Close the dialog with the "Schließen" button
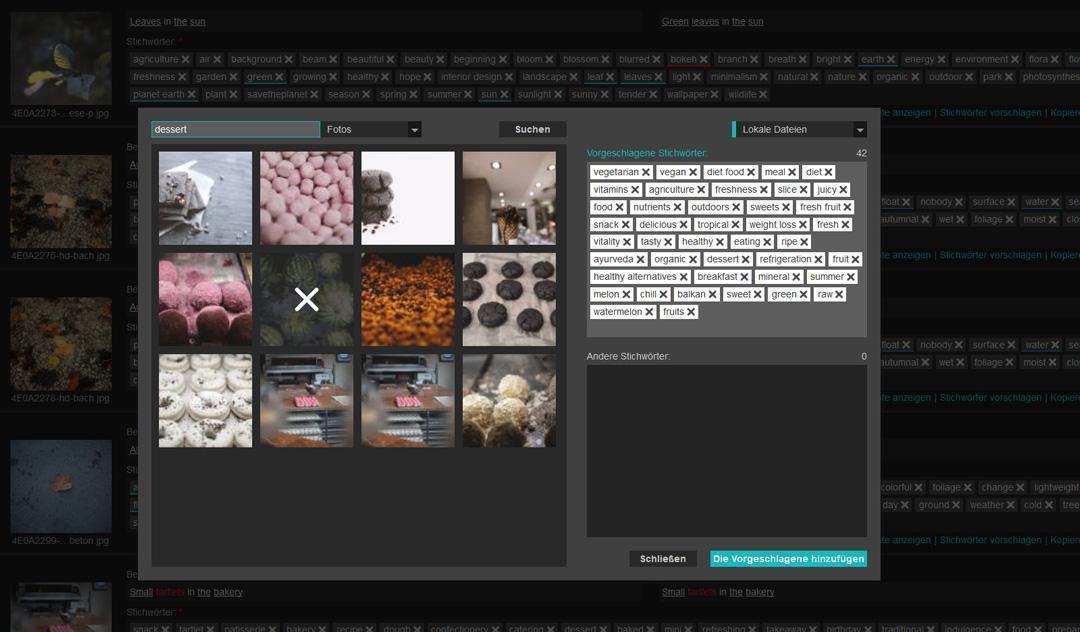1080x632 pixels. [663, 558]
